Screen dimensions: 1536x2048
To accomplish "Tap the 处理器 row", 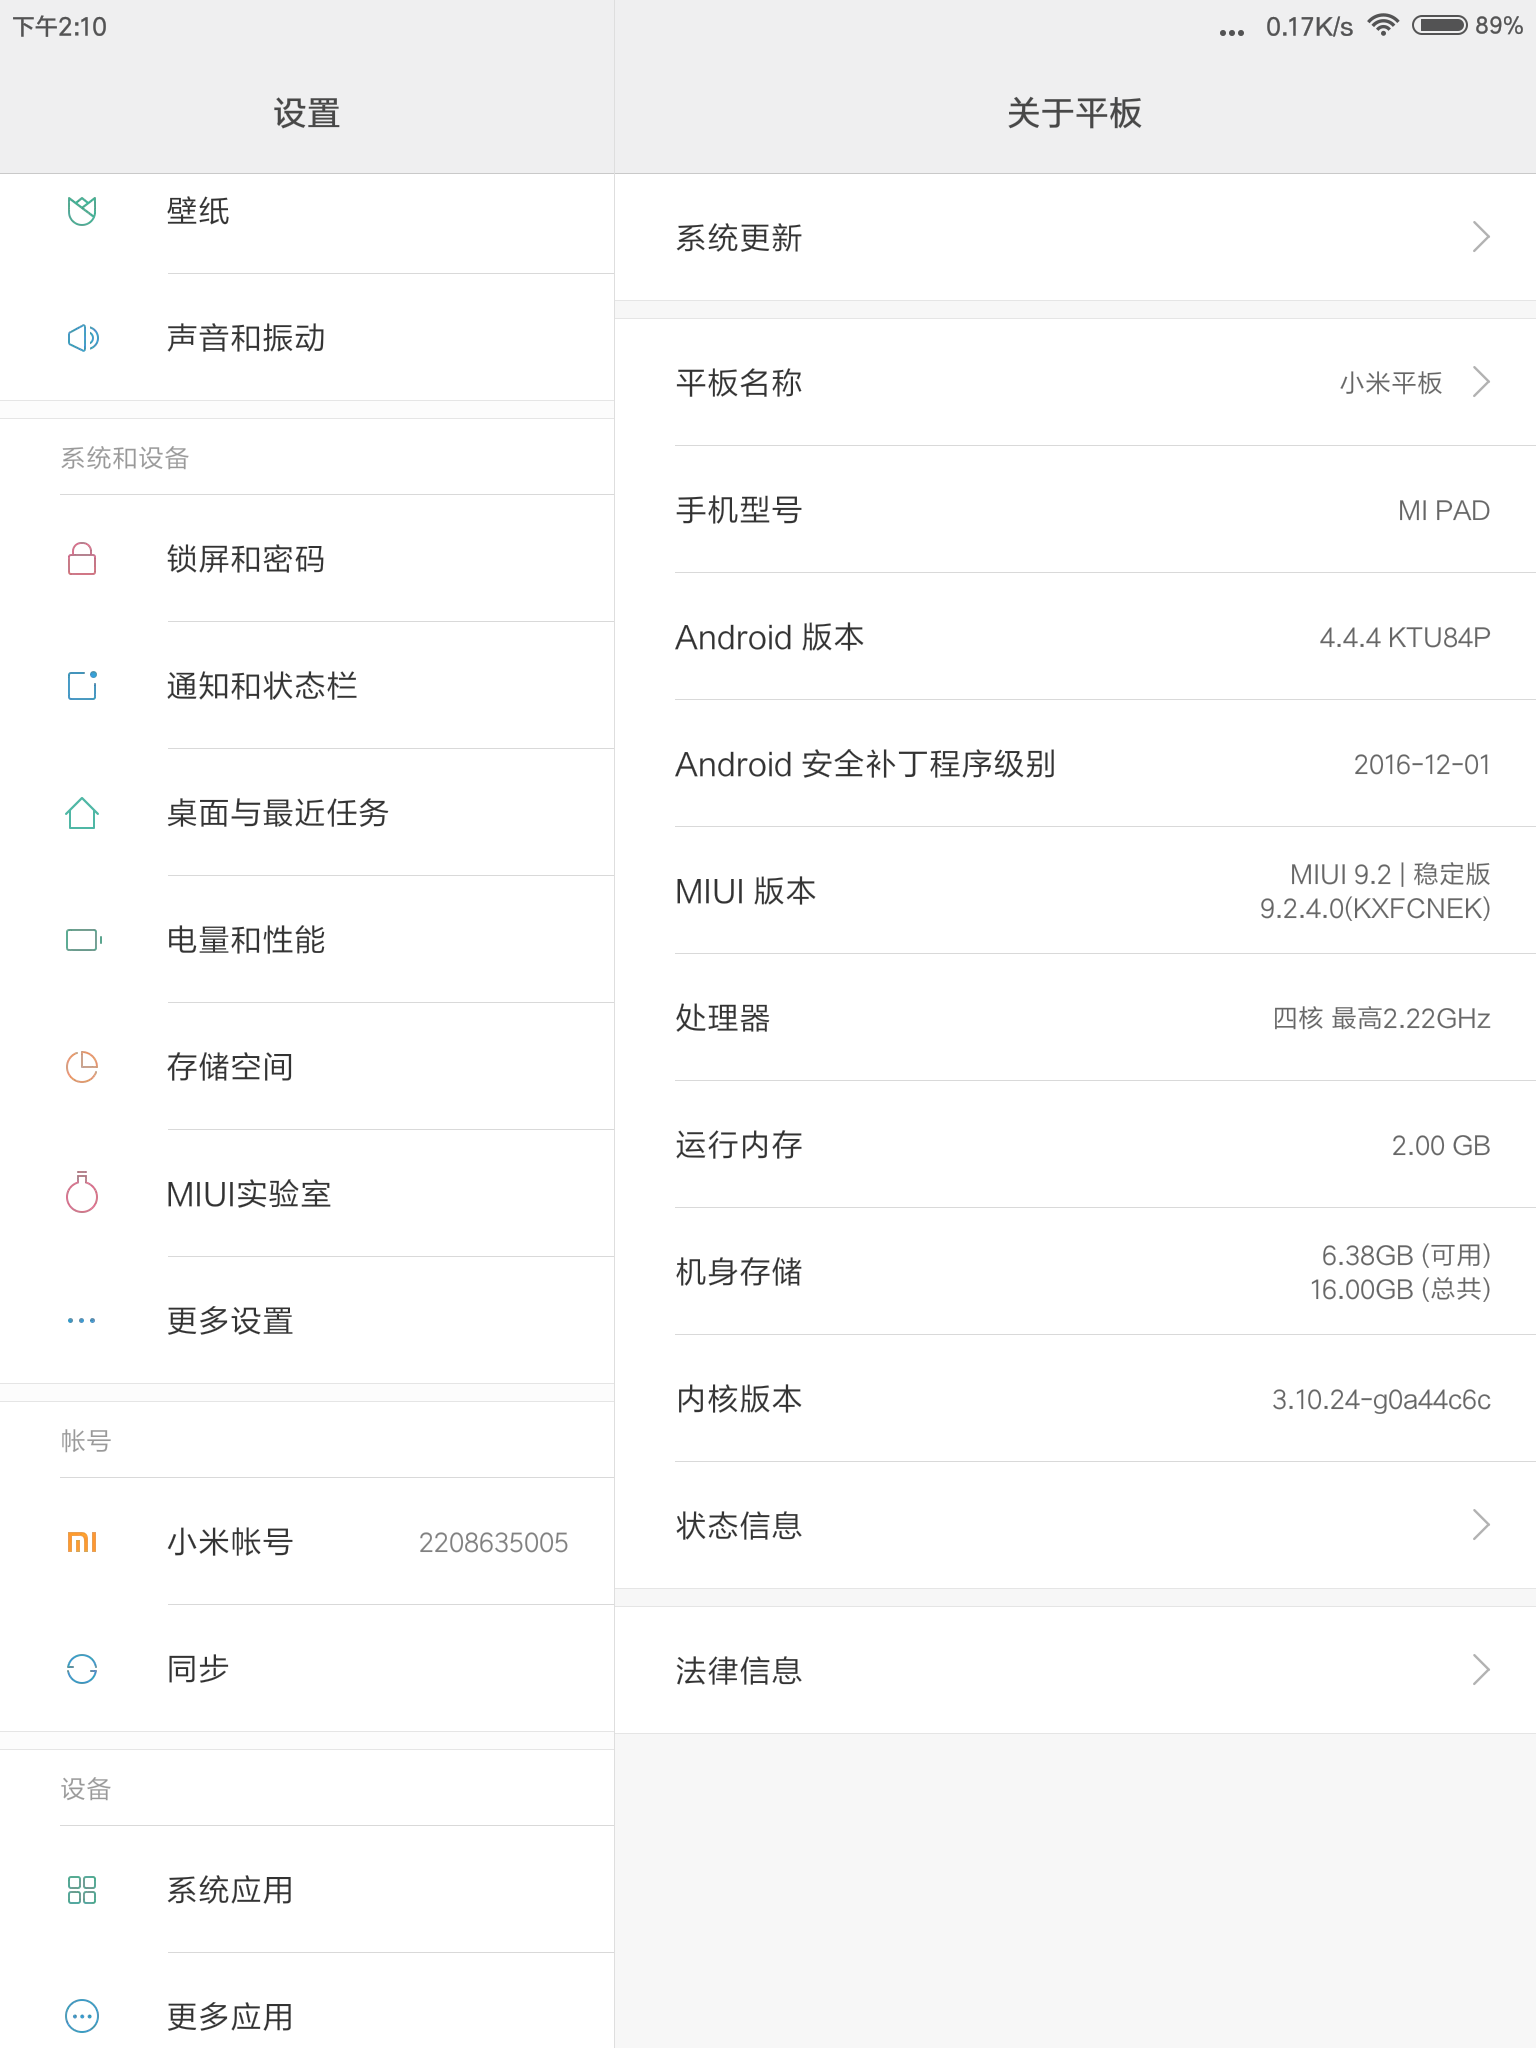I will tap(1075, 1017).
